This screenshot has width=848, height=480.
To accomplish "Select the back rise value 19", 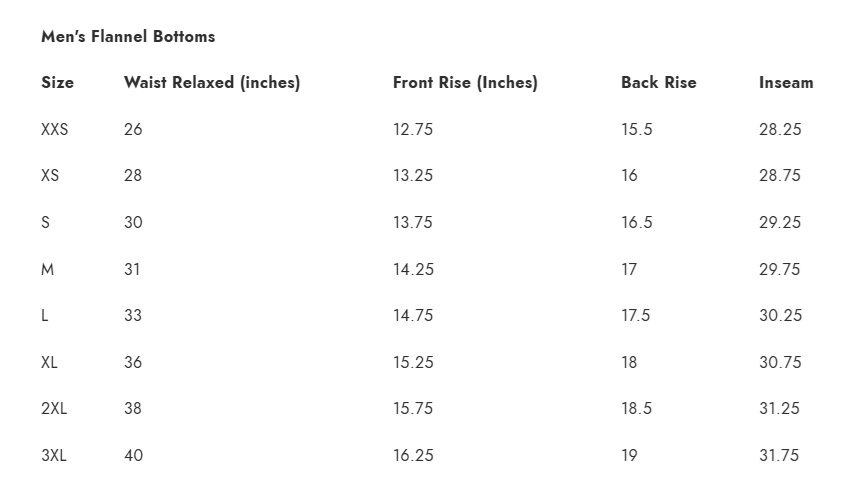I will point(629,455).
